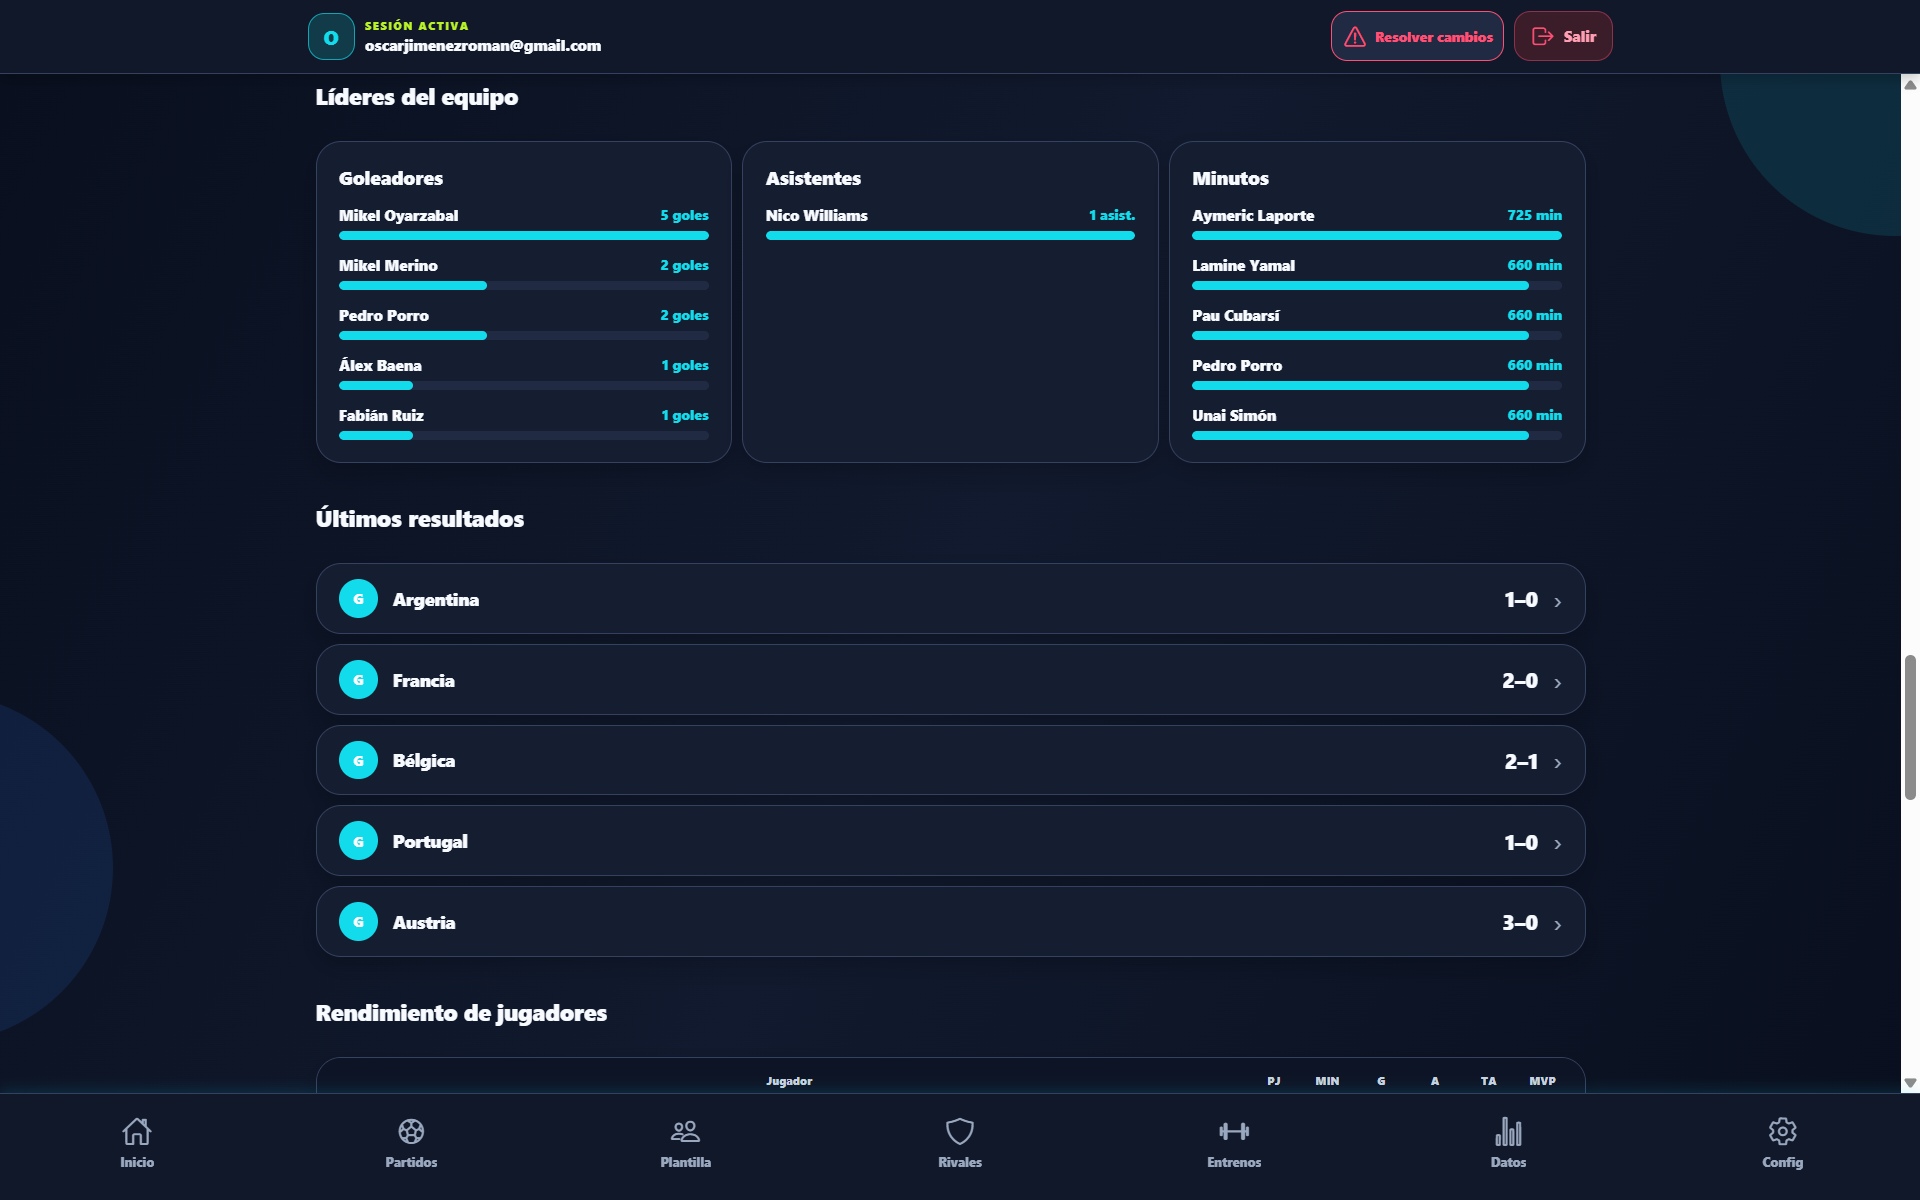Open the Rivales shield icon
Screen dimensions: 1920x1200
click(960, 1131)
